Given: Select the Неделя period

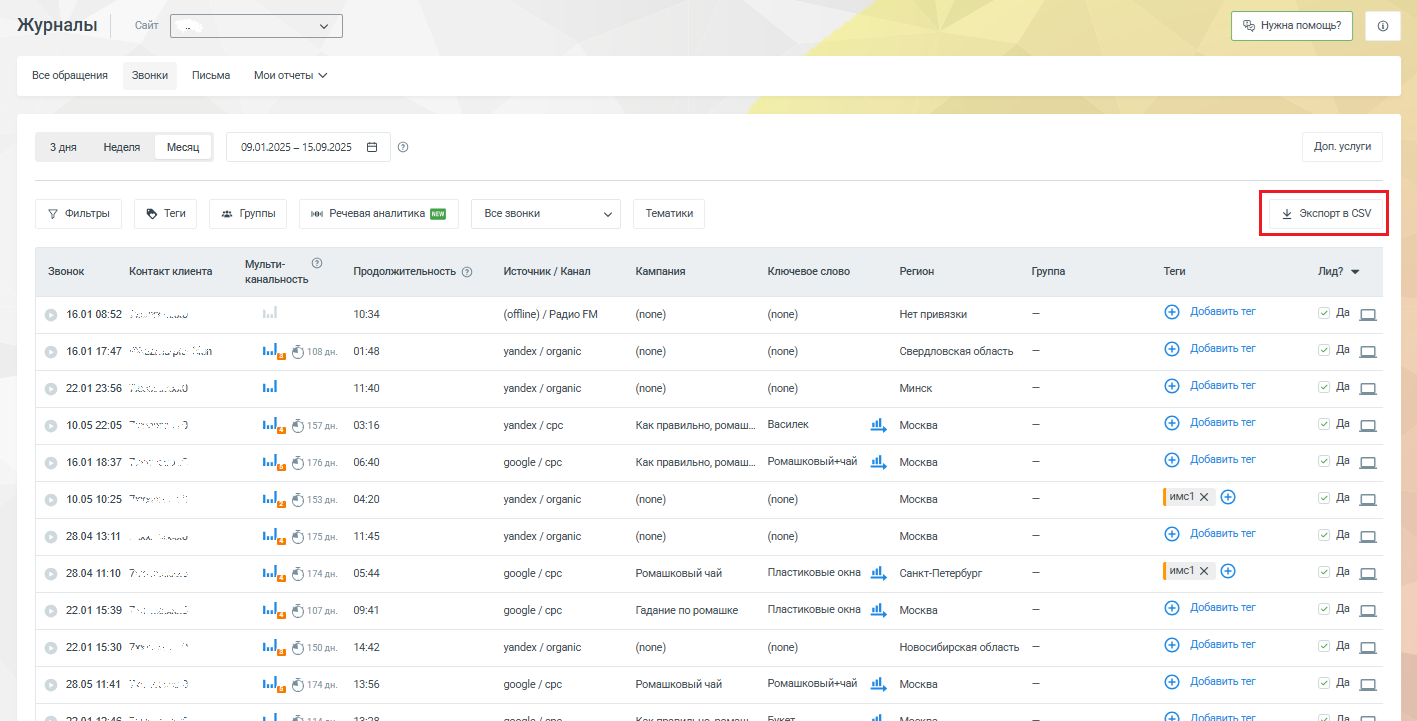Looking at the screenshot, I should (122, 147).
